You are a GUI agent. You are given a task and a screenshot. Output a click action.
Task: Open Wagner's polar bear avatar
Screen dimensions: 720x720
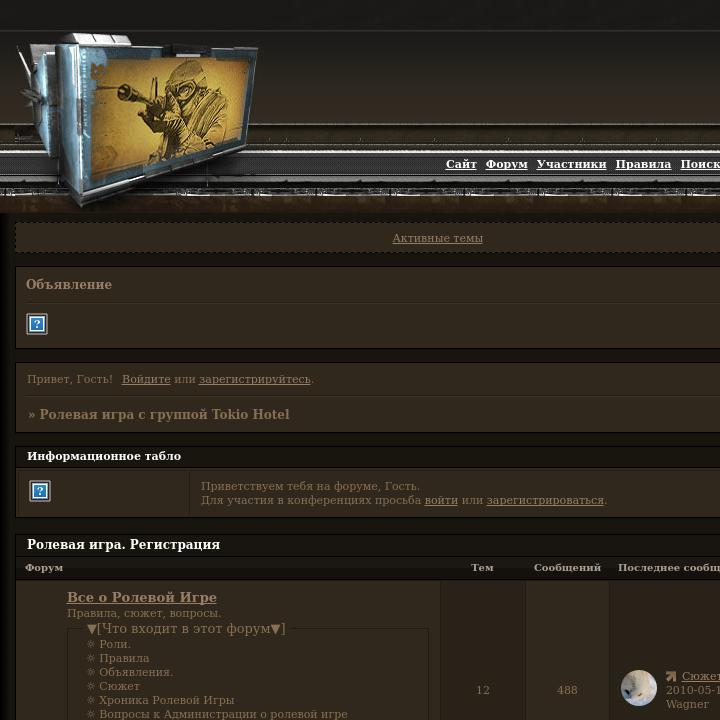[x=638, y=688]
